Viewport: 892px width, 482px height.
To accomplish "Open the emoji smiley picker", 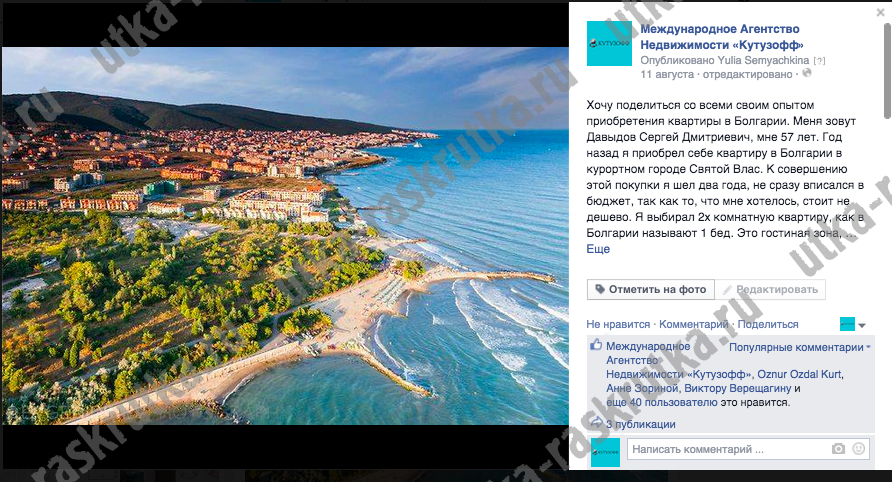I will pos(858,449).
